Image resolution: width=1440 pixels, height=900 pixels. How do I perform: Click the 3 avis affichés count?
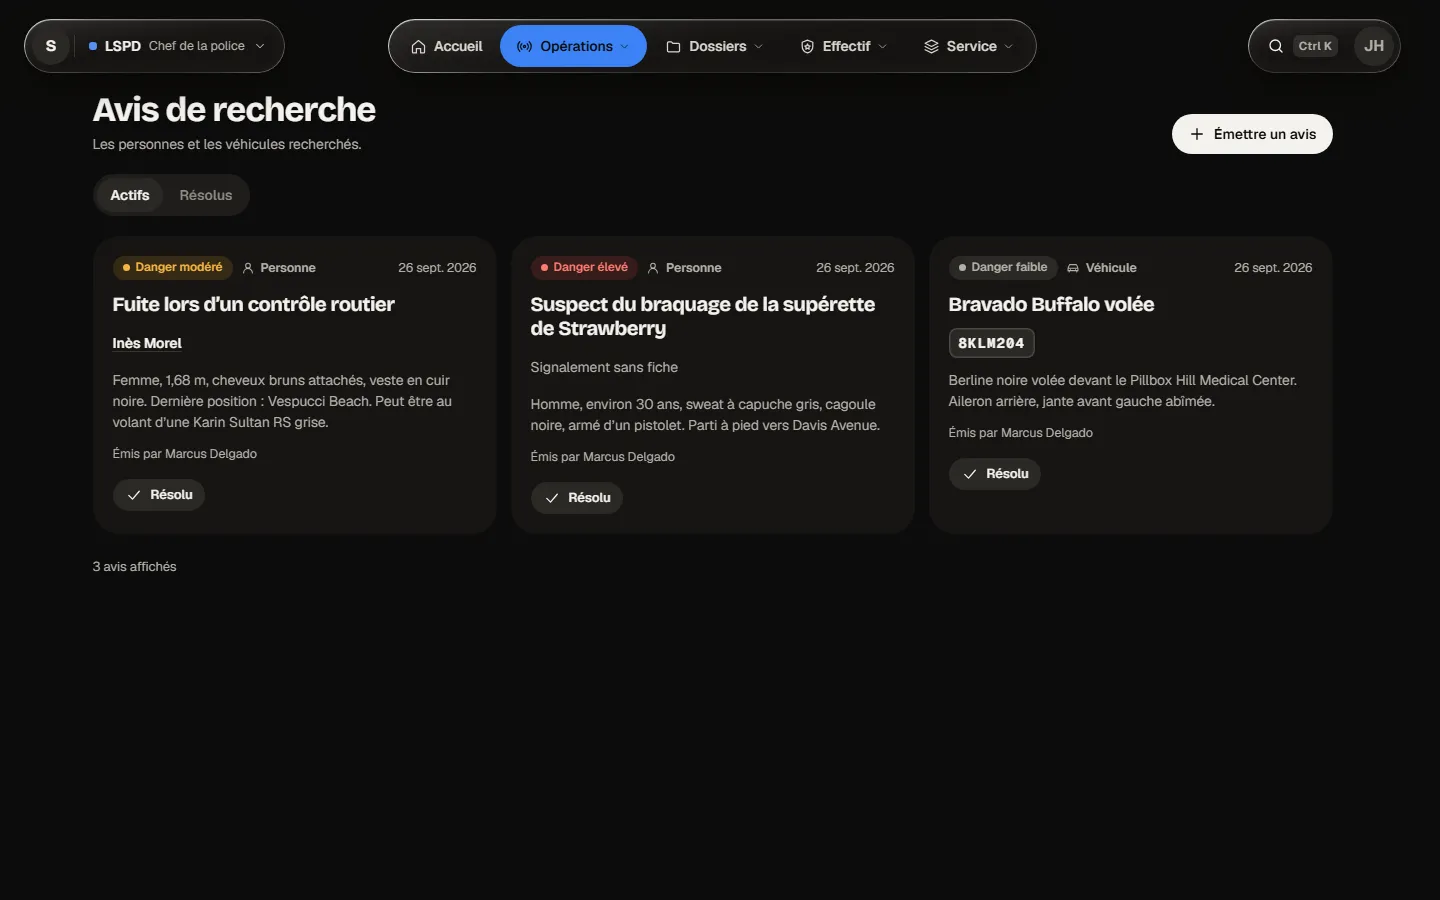(x=134, y=567)
